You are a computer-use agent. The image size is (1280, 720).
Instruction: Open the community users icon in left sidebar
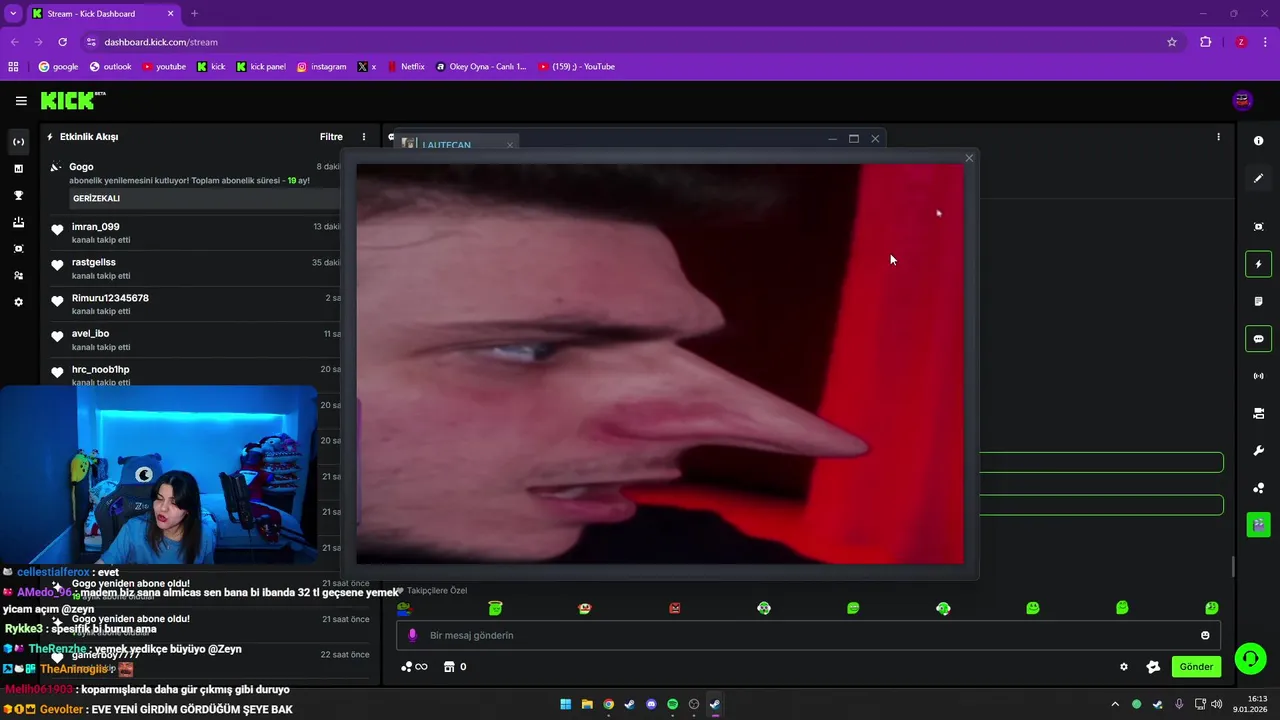coord(18,275)
